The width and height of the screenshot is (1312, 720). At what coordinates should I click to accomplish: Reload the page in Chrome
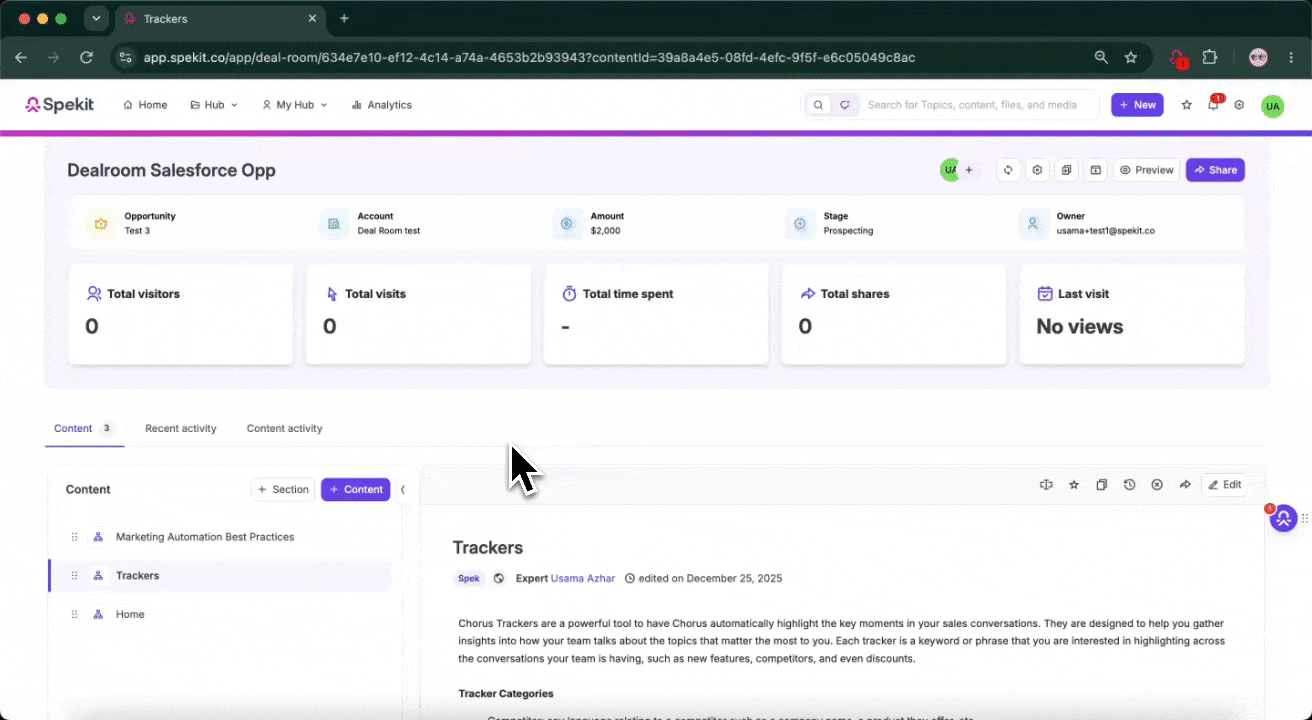(86, 58)
